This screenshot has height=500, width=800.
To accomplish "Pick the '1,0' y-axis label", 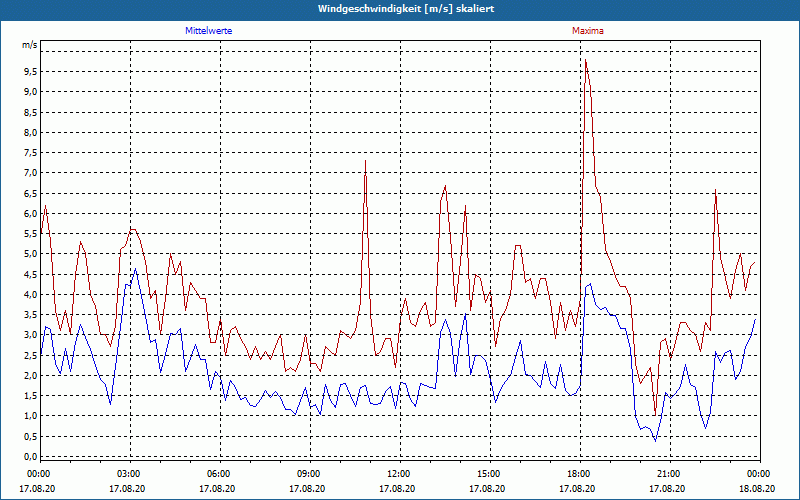I will click(x=31, y=416).
